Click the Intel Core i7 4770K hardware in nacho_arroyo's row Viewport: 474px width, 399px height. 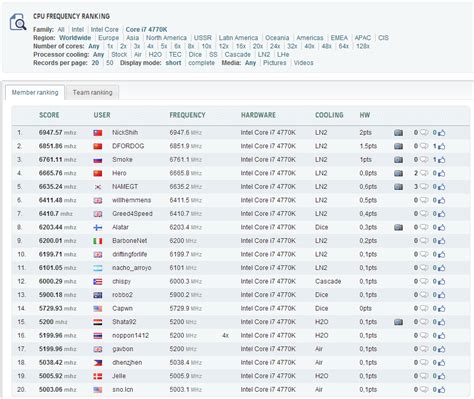click(268, 268)
